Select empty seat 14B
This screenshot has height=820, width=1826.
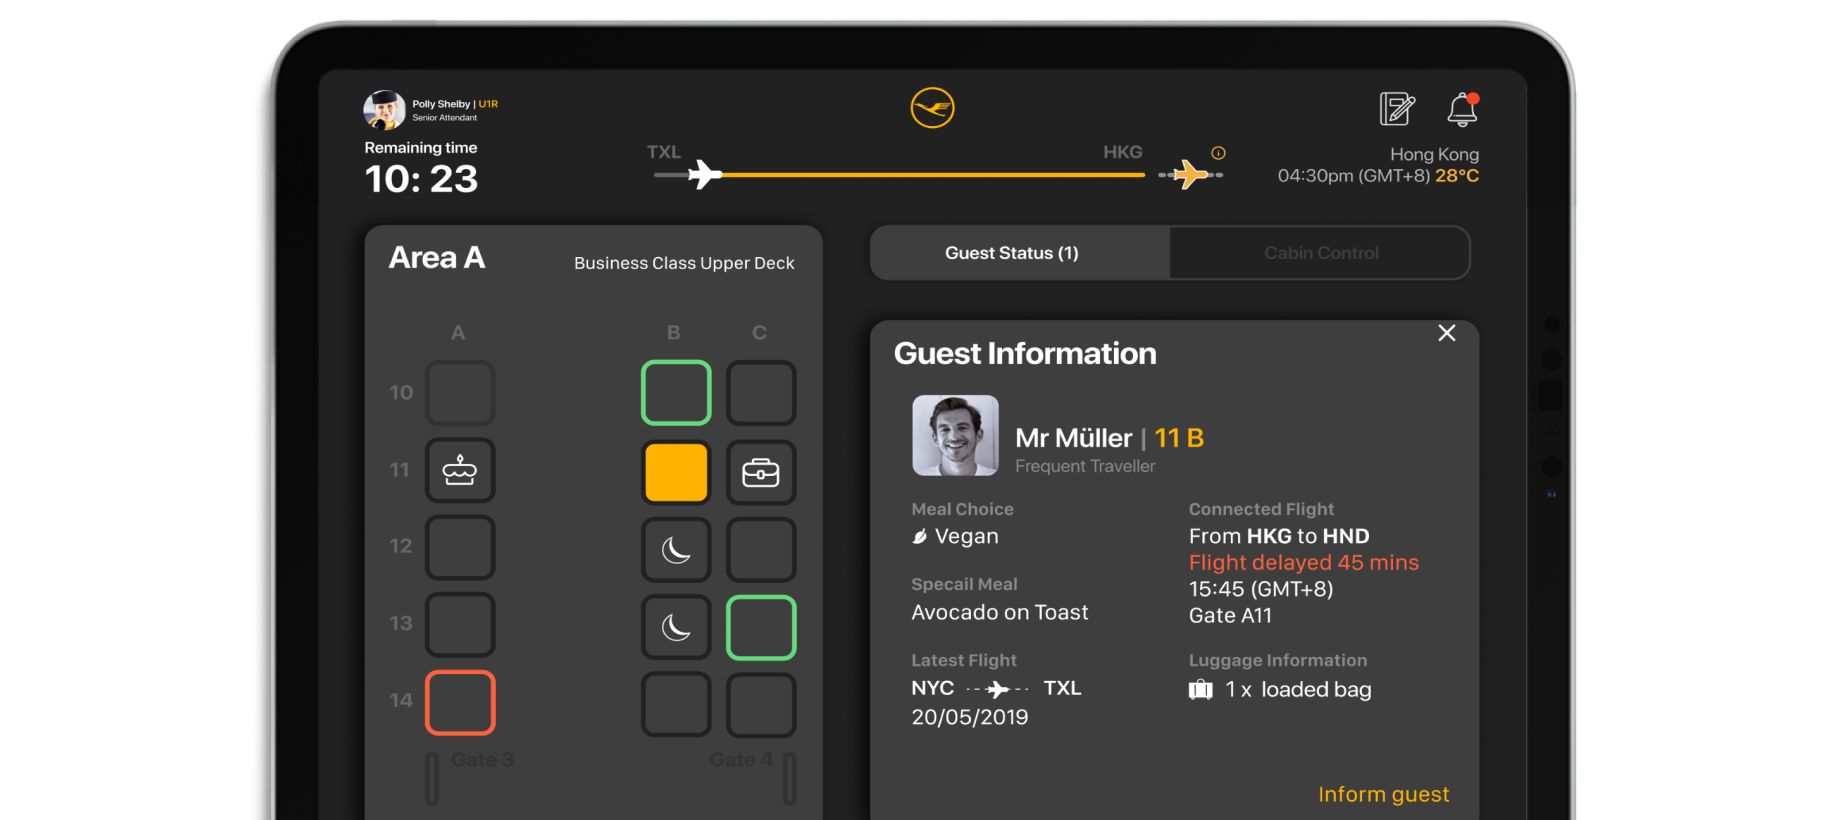676,704
